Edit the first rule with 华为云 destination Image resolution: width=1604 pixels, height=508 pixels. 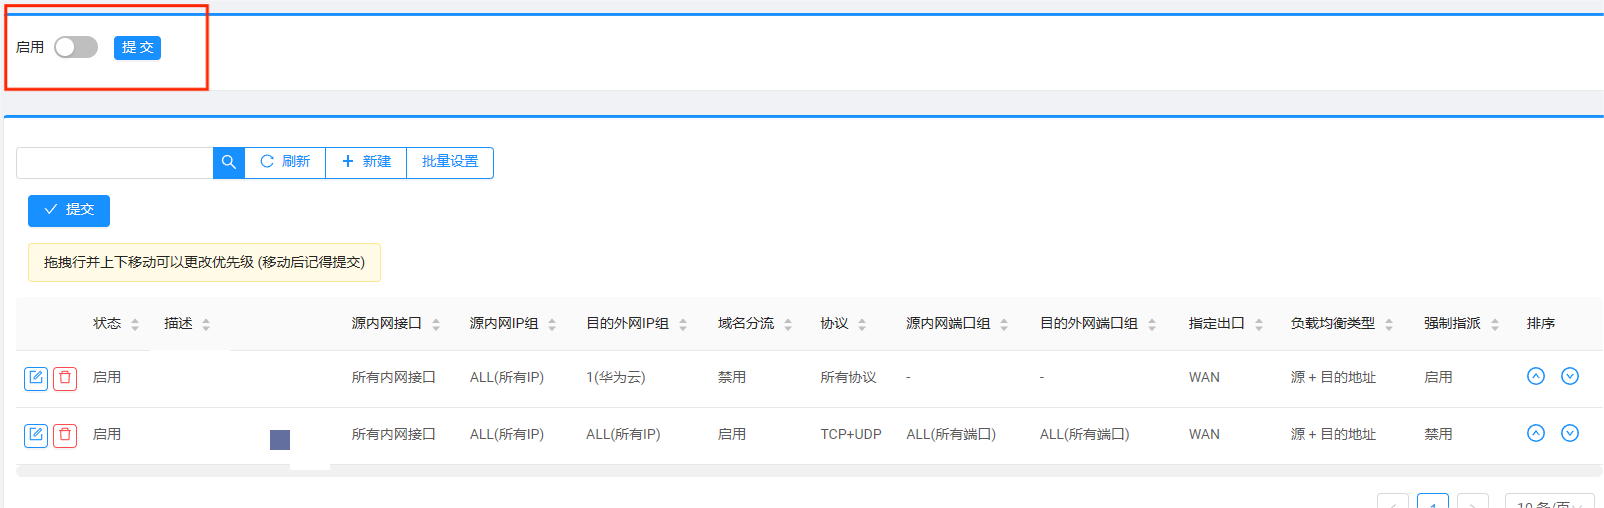[x=36, y=378]
